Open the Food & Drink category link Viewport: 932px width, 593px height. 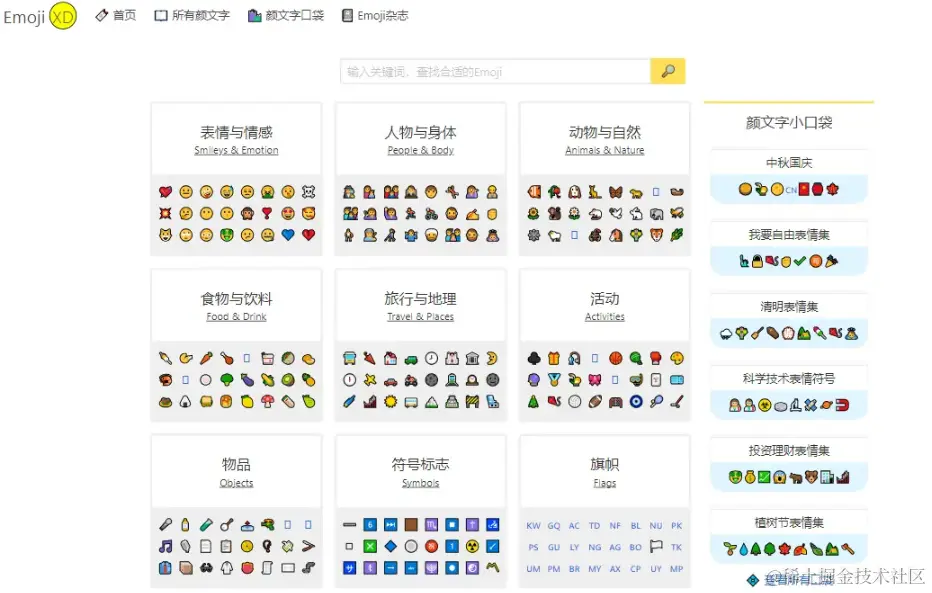(x=236, y=317)
